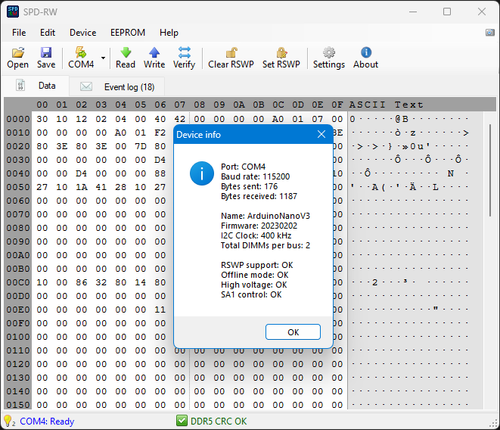The image size is (500, 430).
Task: Click byte 30 at offset 0000
Action: [42, 119]
